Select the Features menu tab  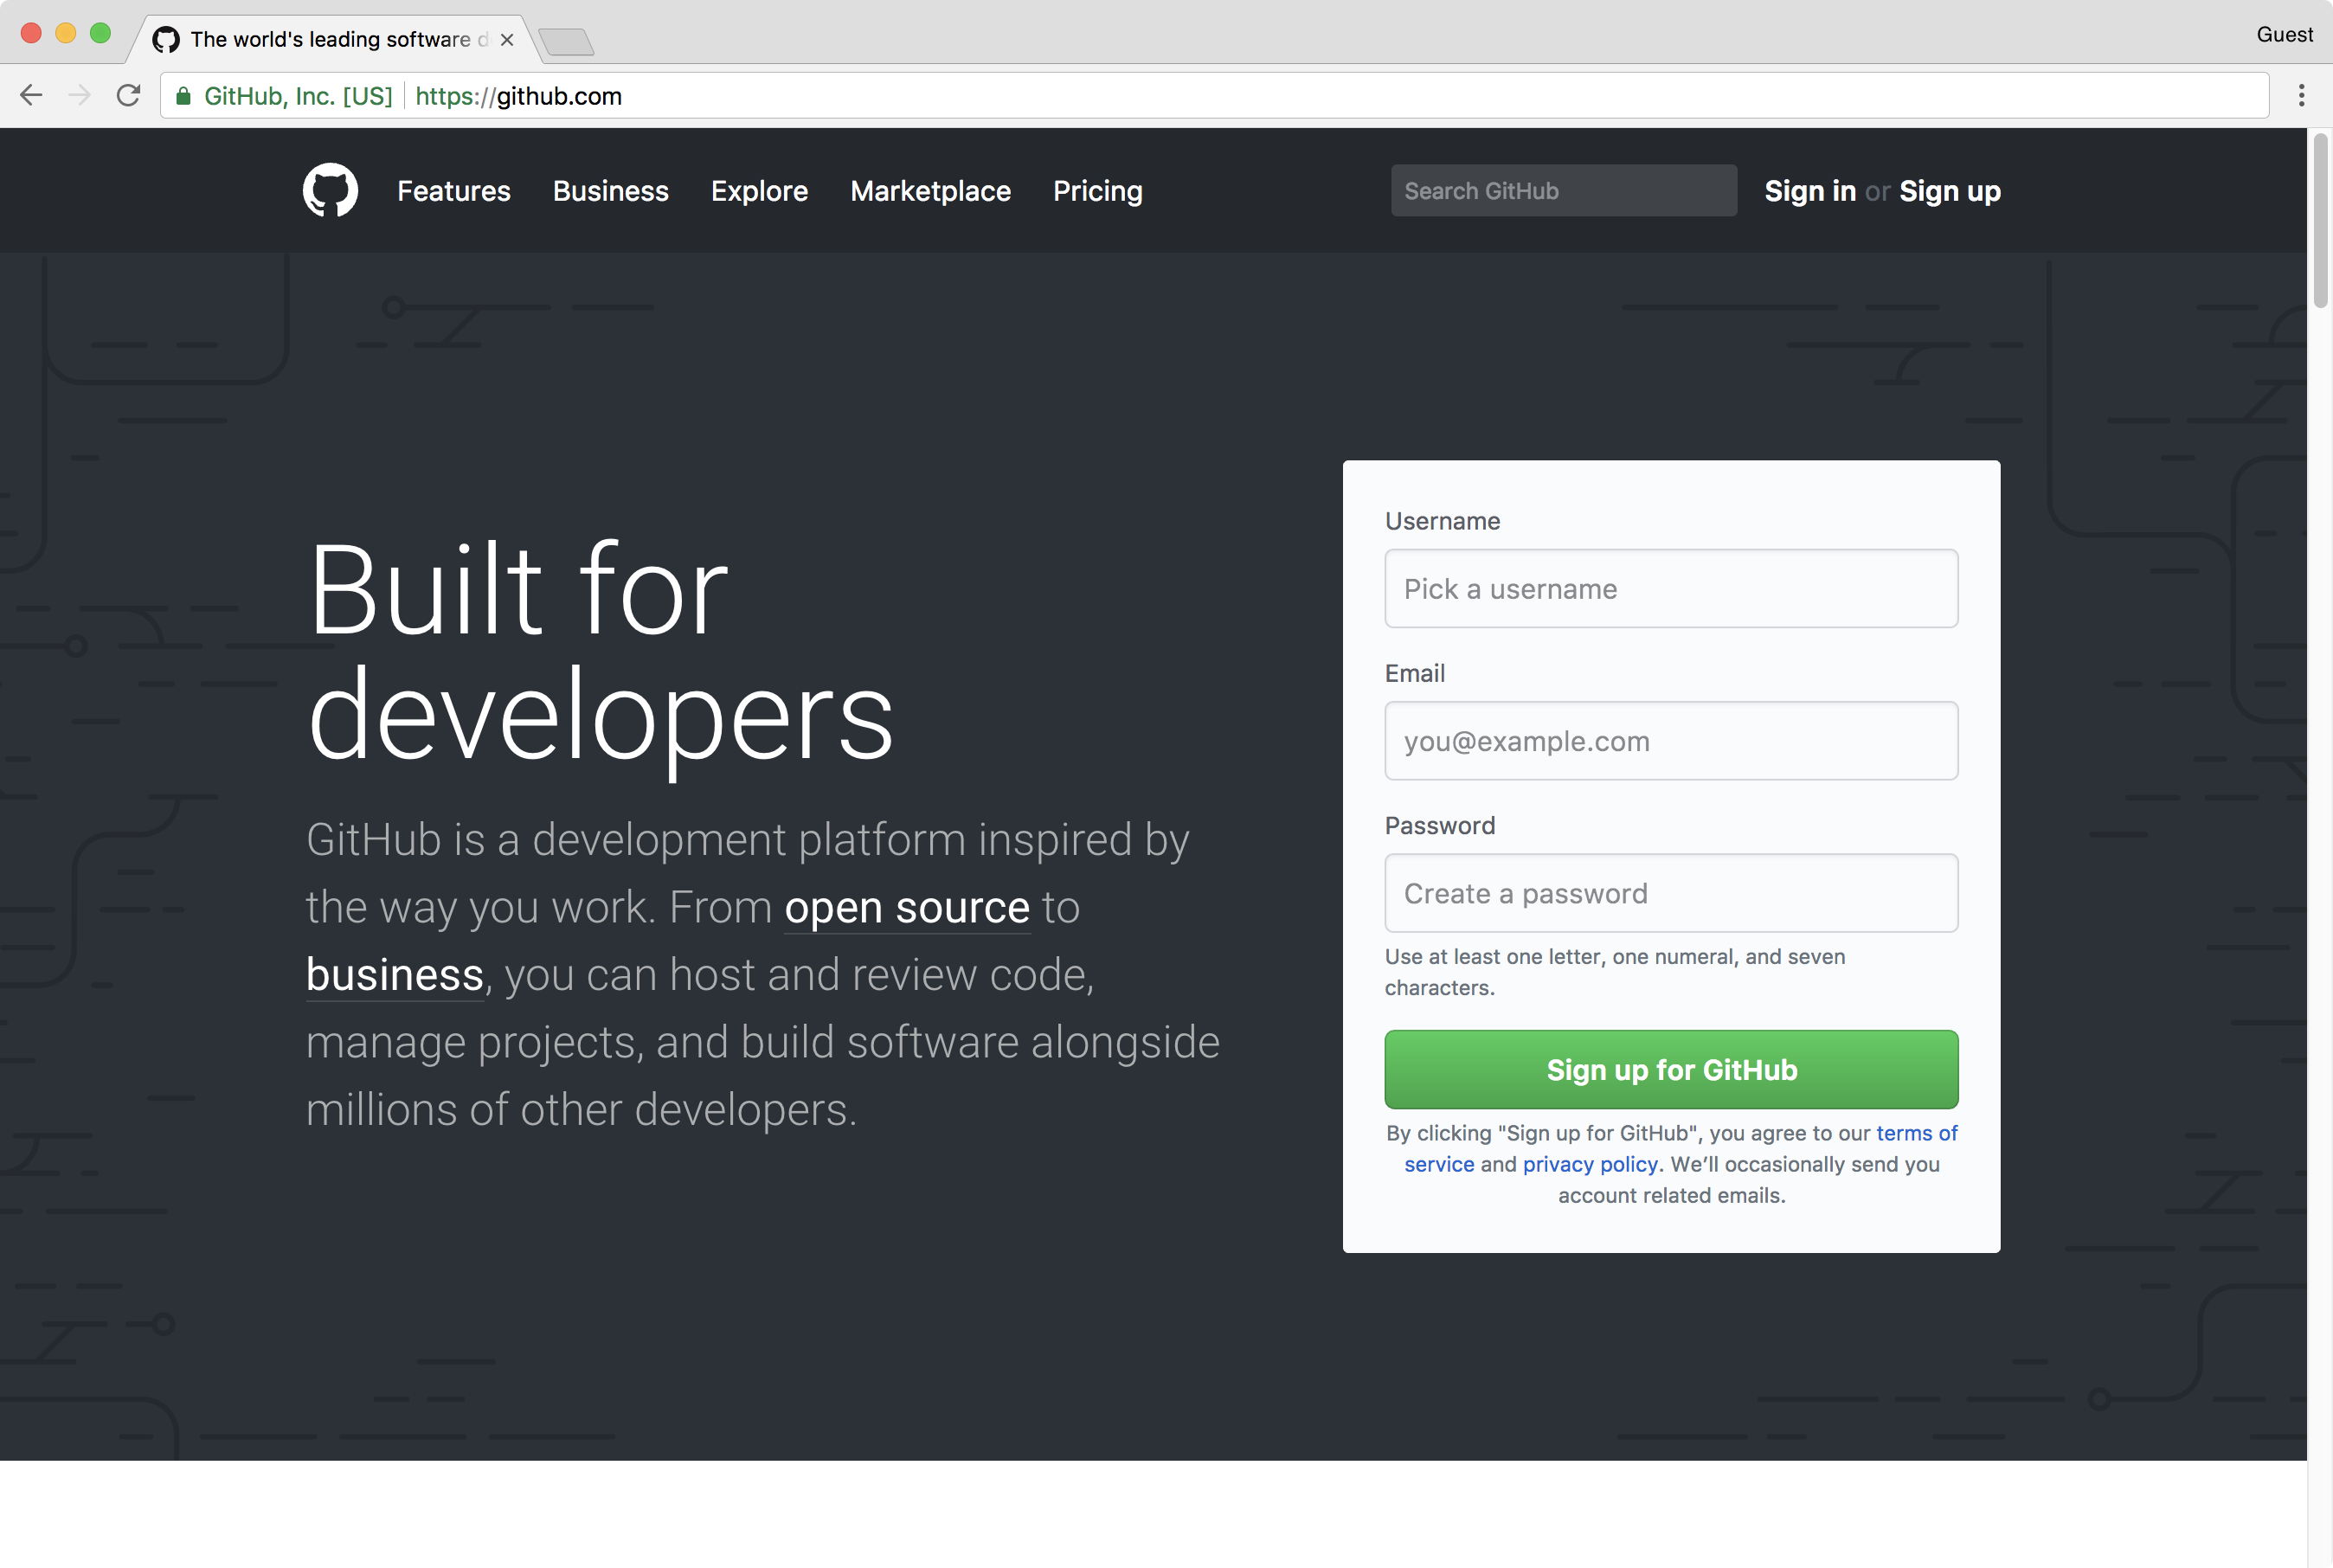[453, 189]
